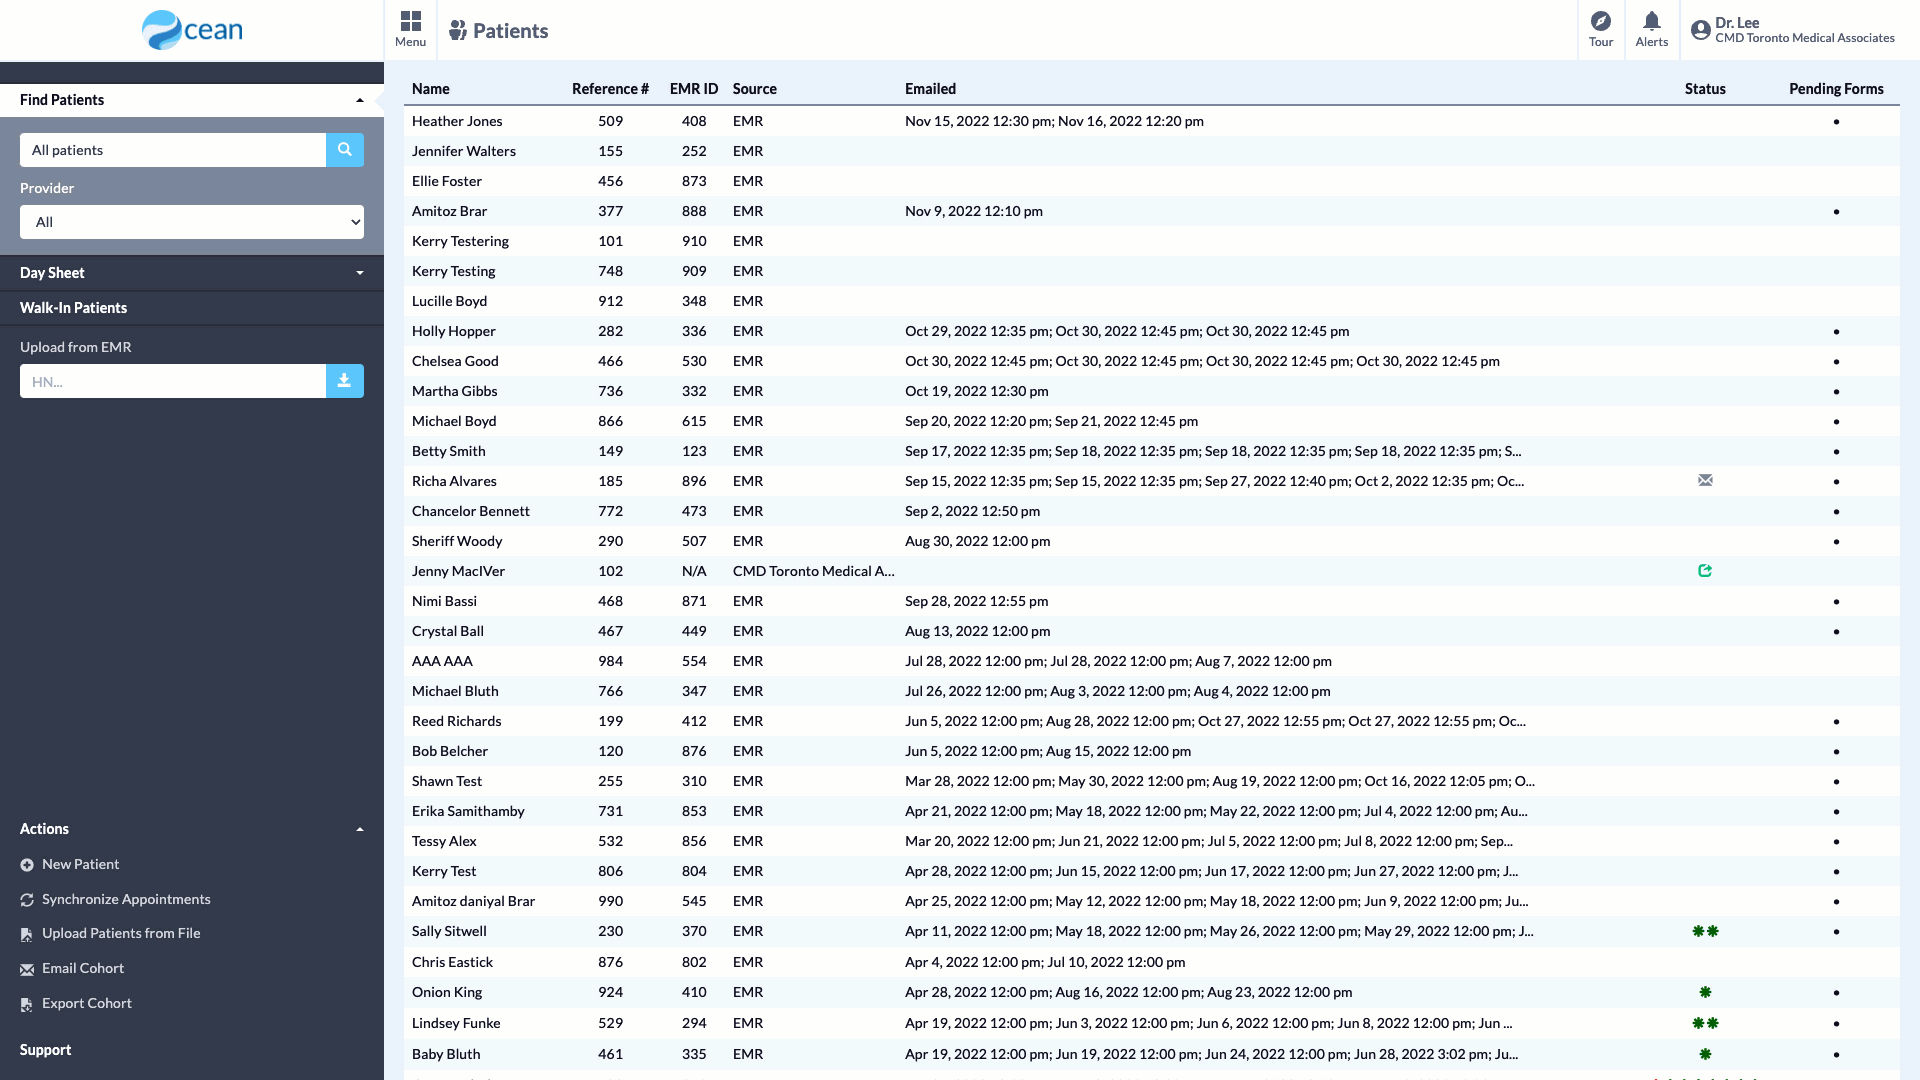Click the CMD Toronto Medical A... source cell
The image size is (1920, 1080).
pyautogui.click(x=814, y=571)
